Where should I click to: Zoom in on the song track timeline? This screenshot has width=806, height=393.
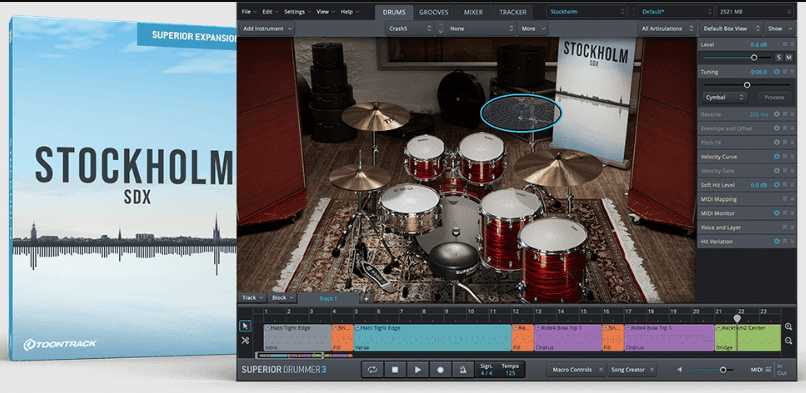[x=788, y=327]
